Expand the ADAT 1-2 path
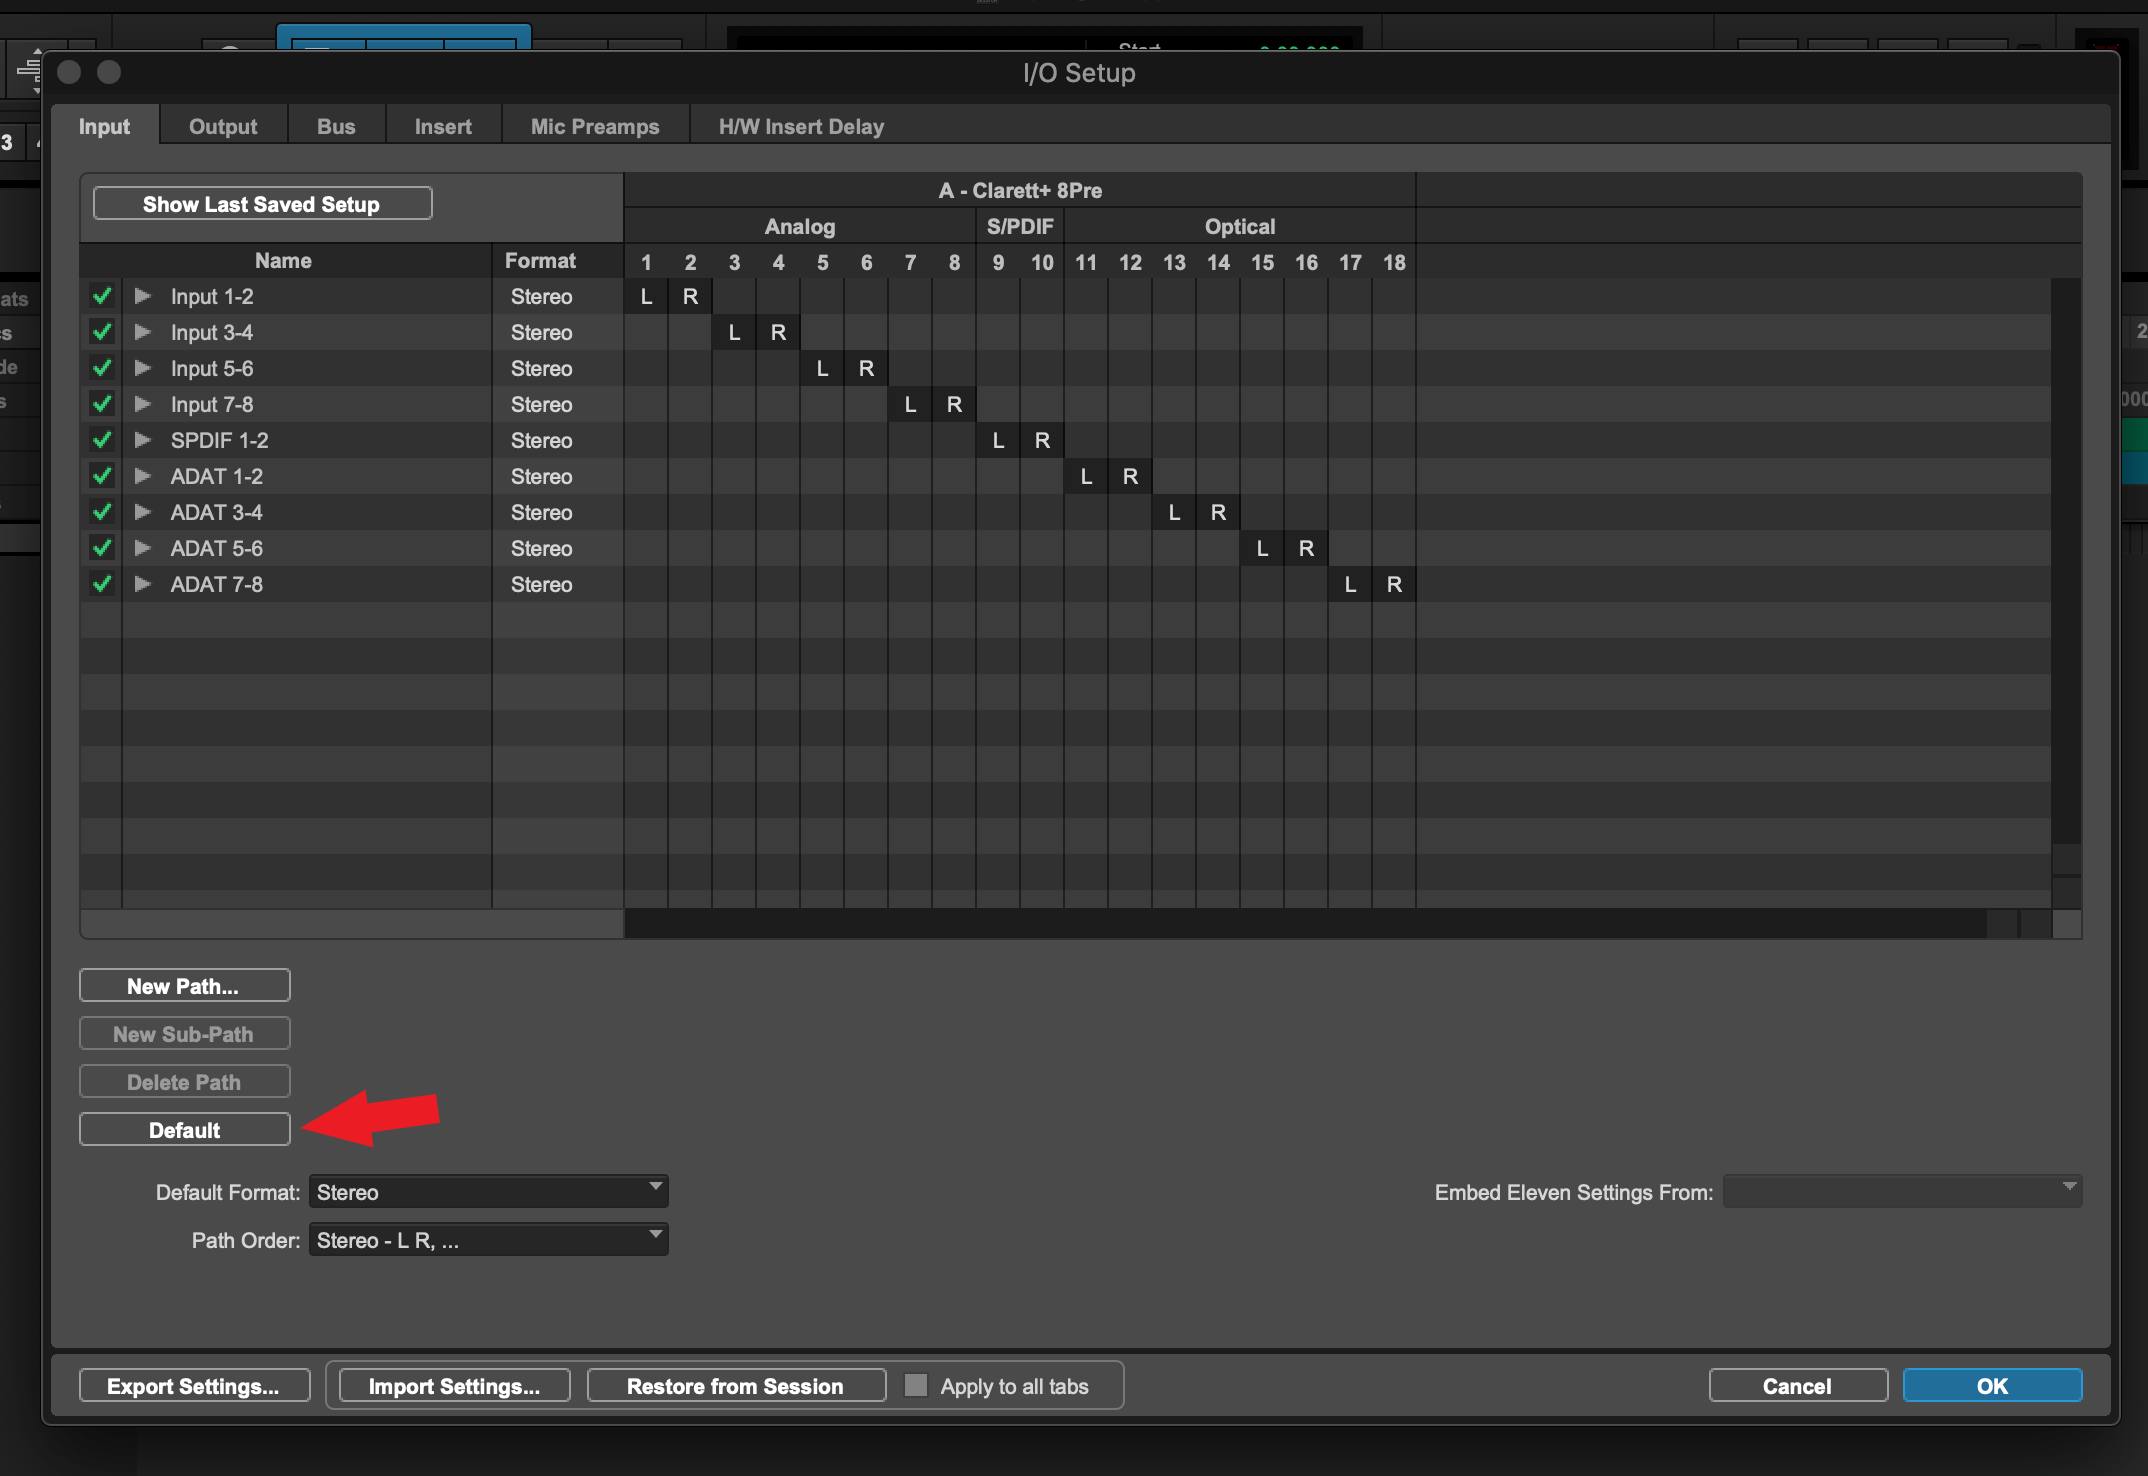 pos(142,475)
